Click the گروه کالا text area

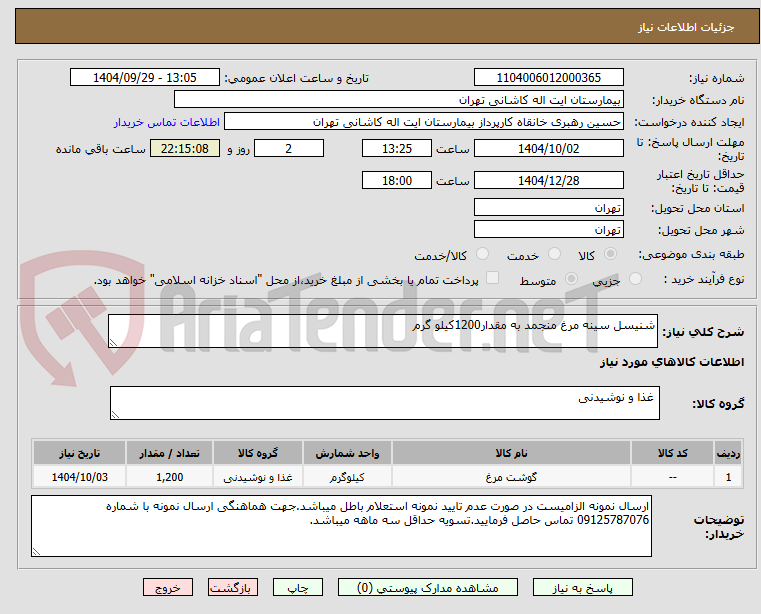click(x=384, y=403)
